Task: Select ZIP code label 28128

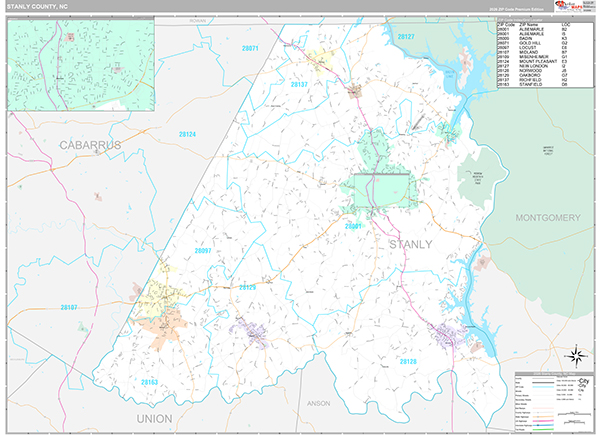Action: (x=408, y=361)
